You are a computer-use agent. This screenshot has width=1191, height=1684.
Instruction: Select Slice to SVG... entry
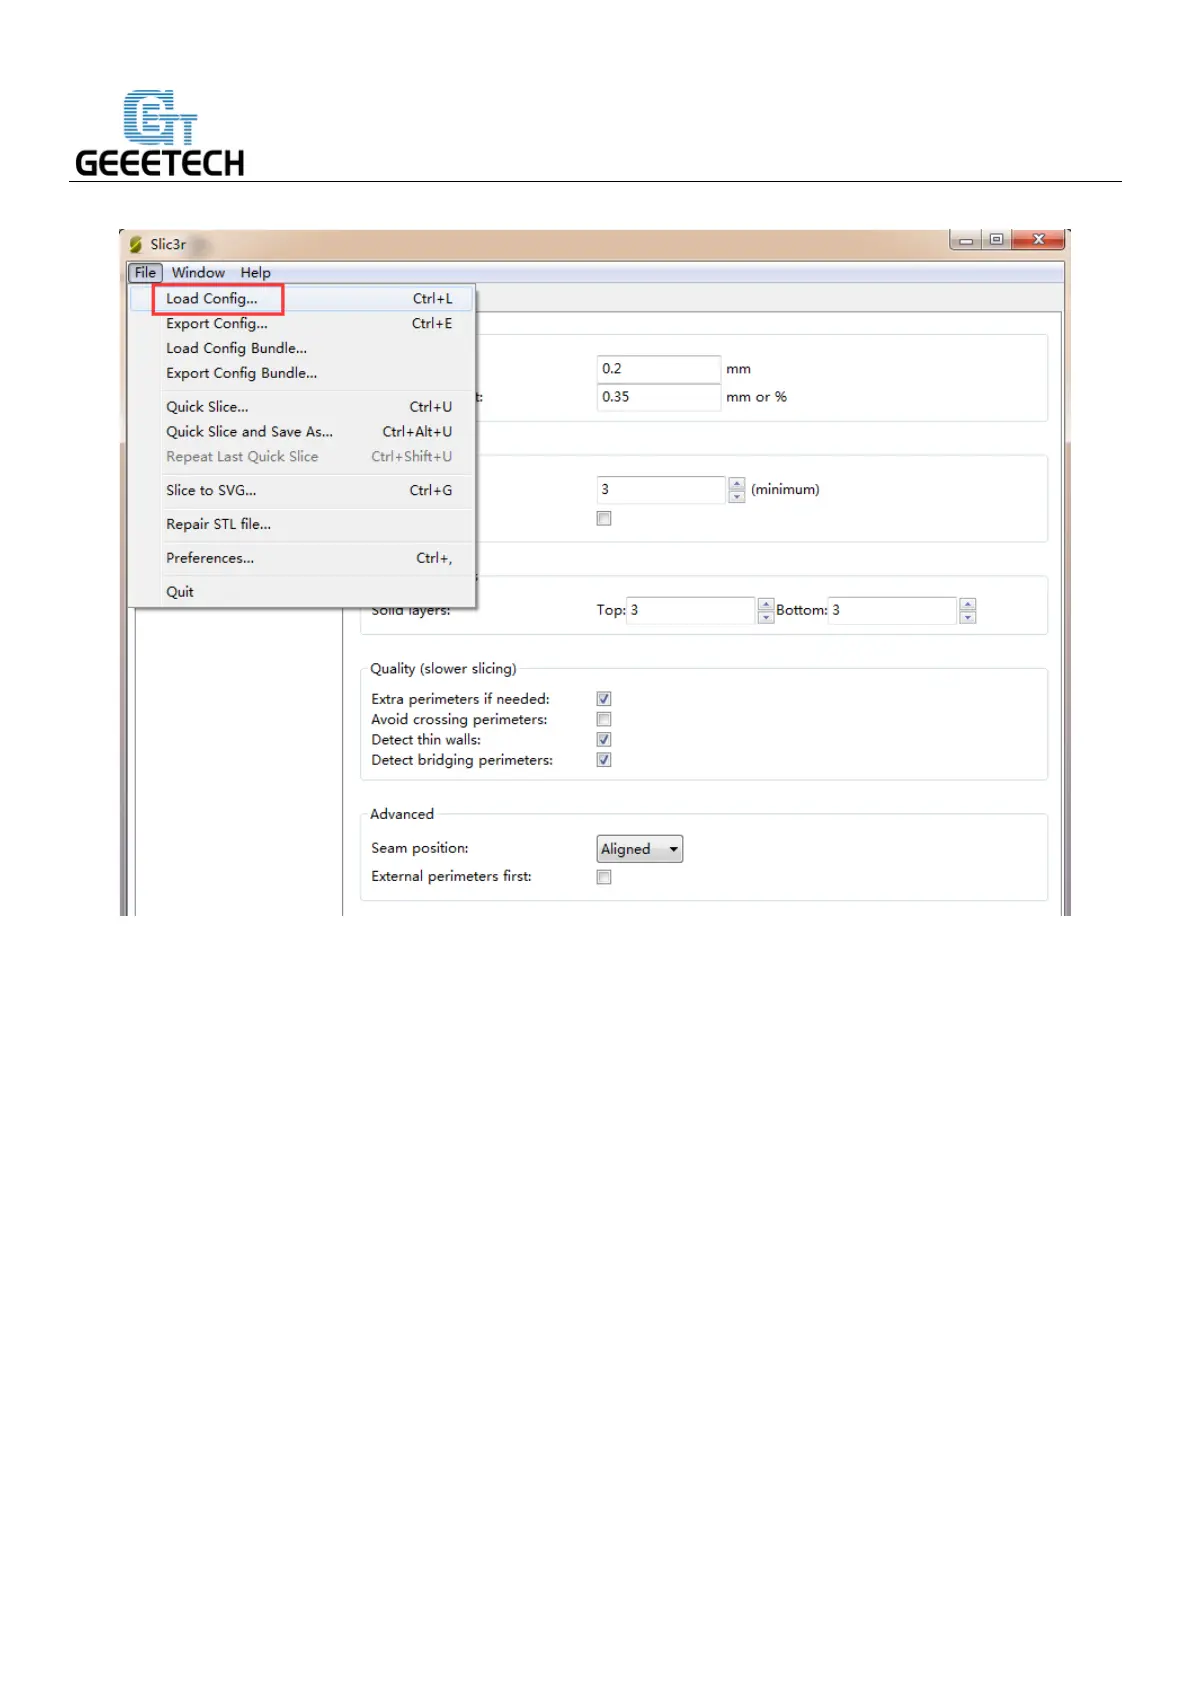click(x=302, y=490)
